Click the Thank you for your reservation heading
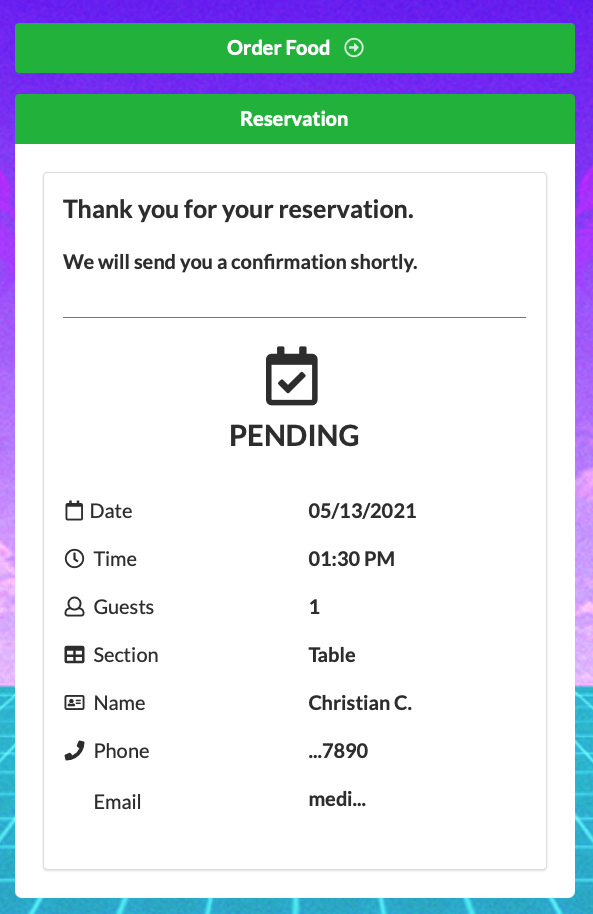Viewport: 593px width, 914px height. coord(238,210)
